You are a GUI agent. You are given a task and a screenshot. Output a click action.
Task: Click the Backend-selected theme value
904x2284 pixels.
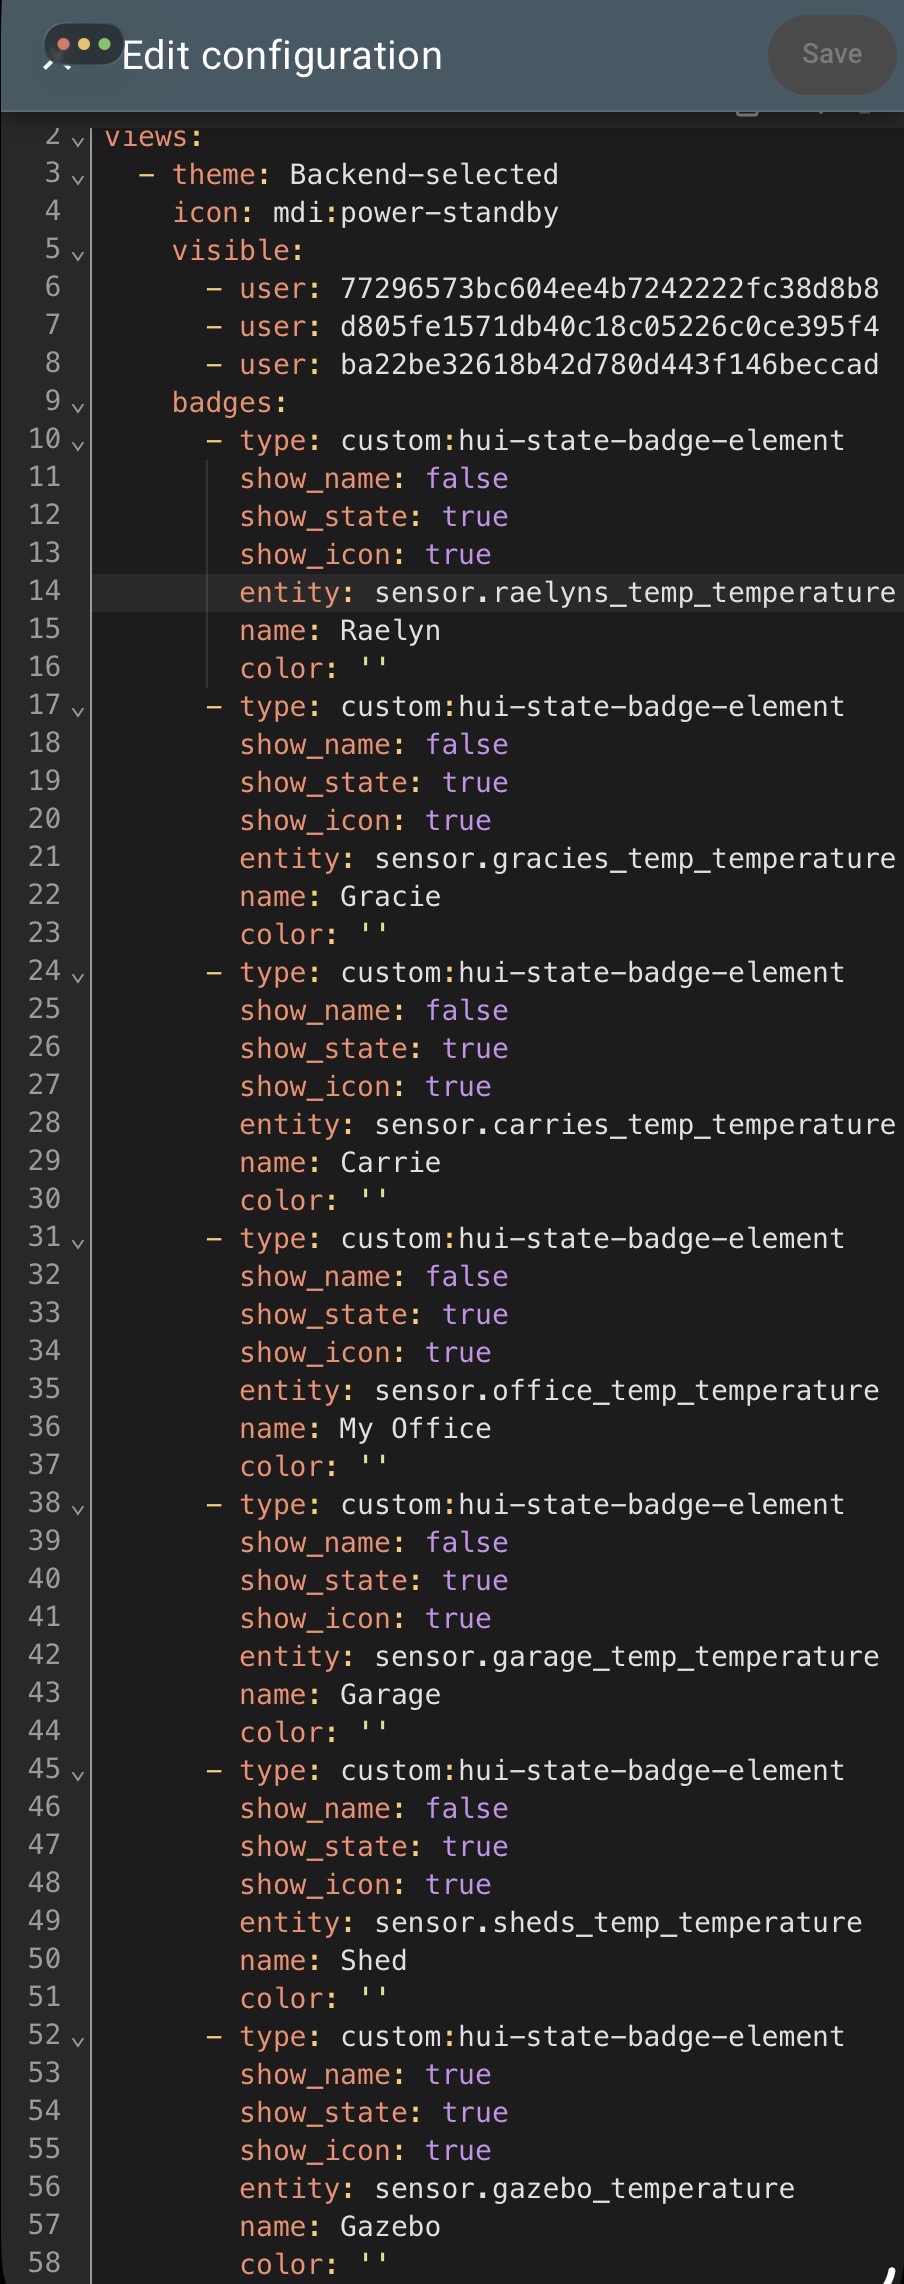pyautogui.click(x=423, y=175)
